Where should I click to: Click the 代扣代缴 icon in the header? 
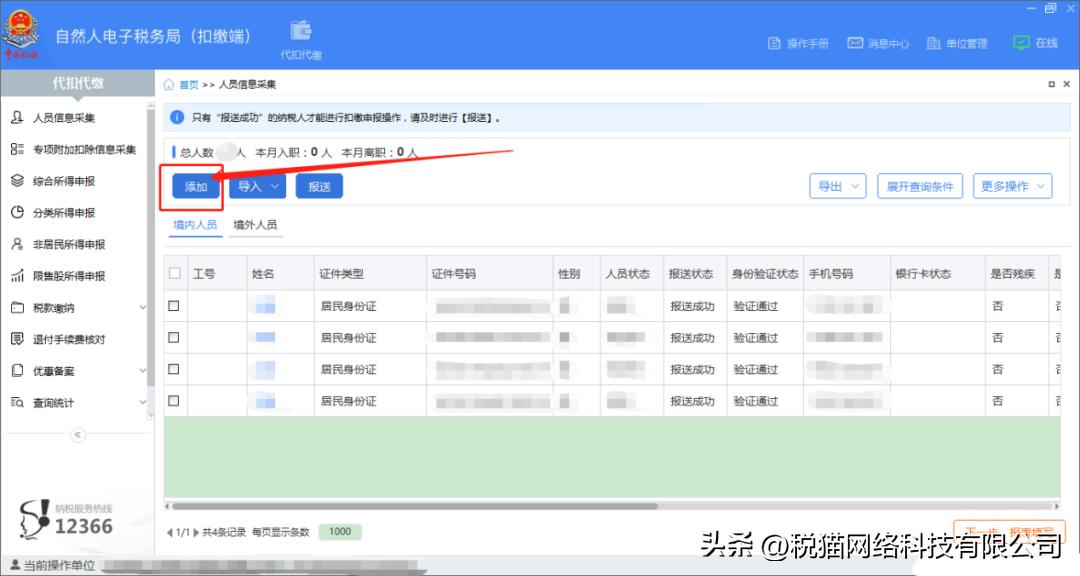pyautogui.click(x=299, y=32)
